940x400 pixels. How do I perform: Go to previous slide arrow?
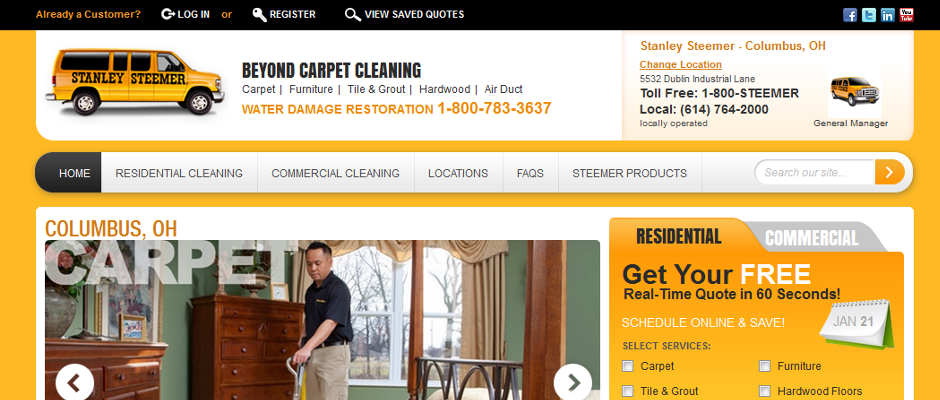75,383
